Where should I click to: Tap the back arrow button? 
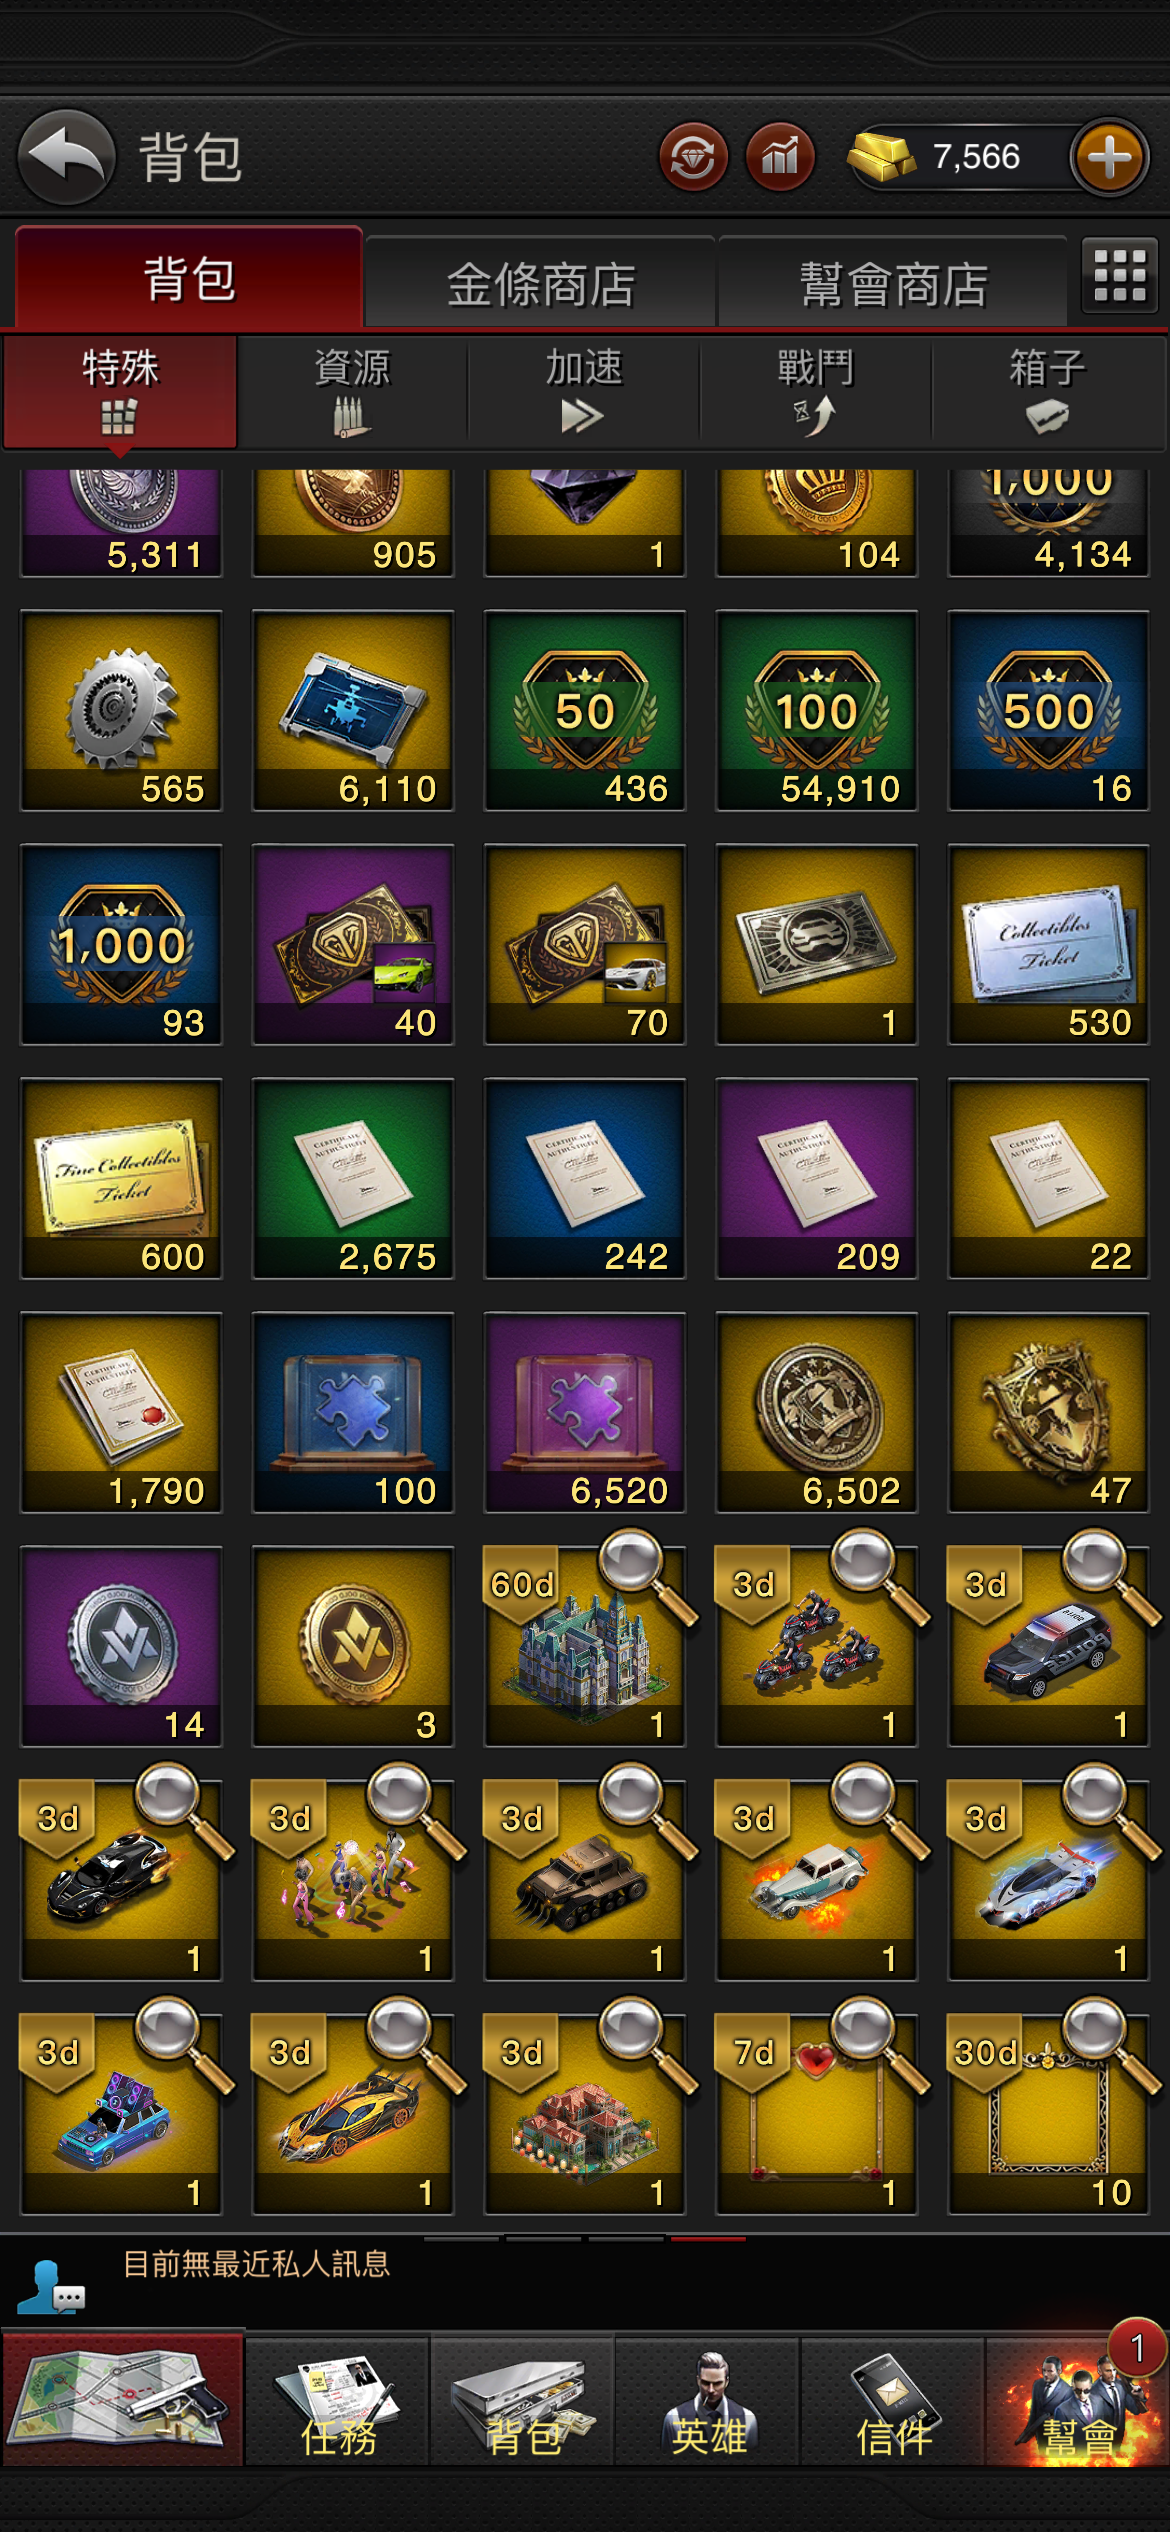(x=66, y=157)
